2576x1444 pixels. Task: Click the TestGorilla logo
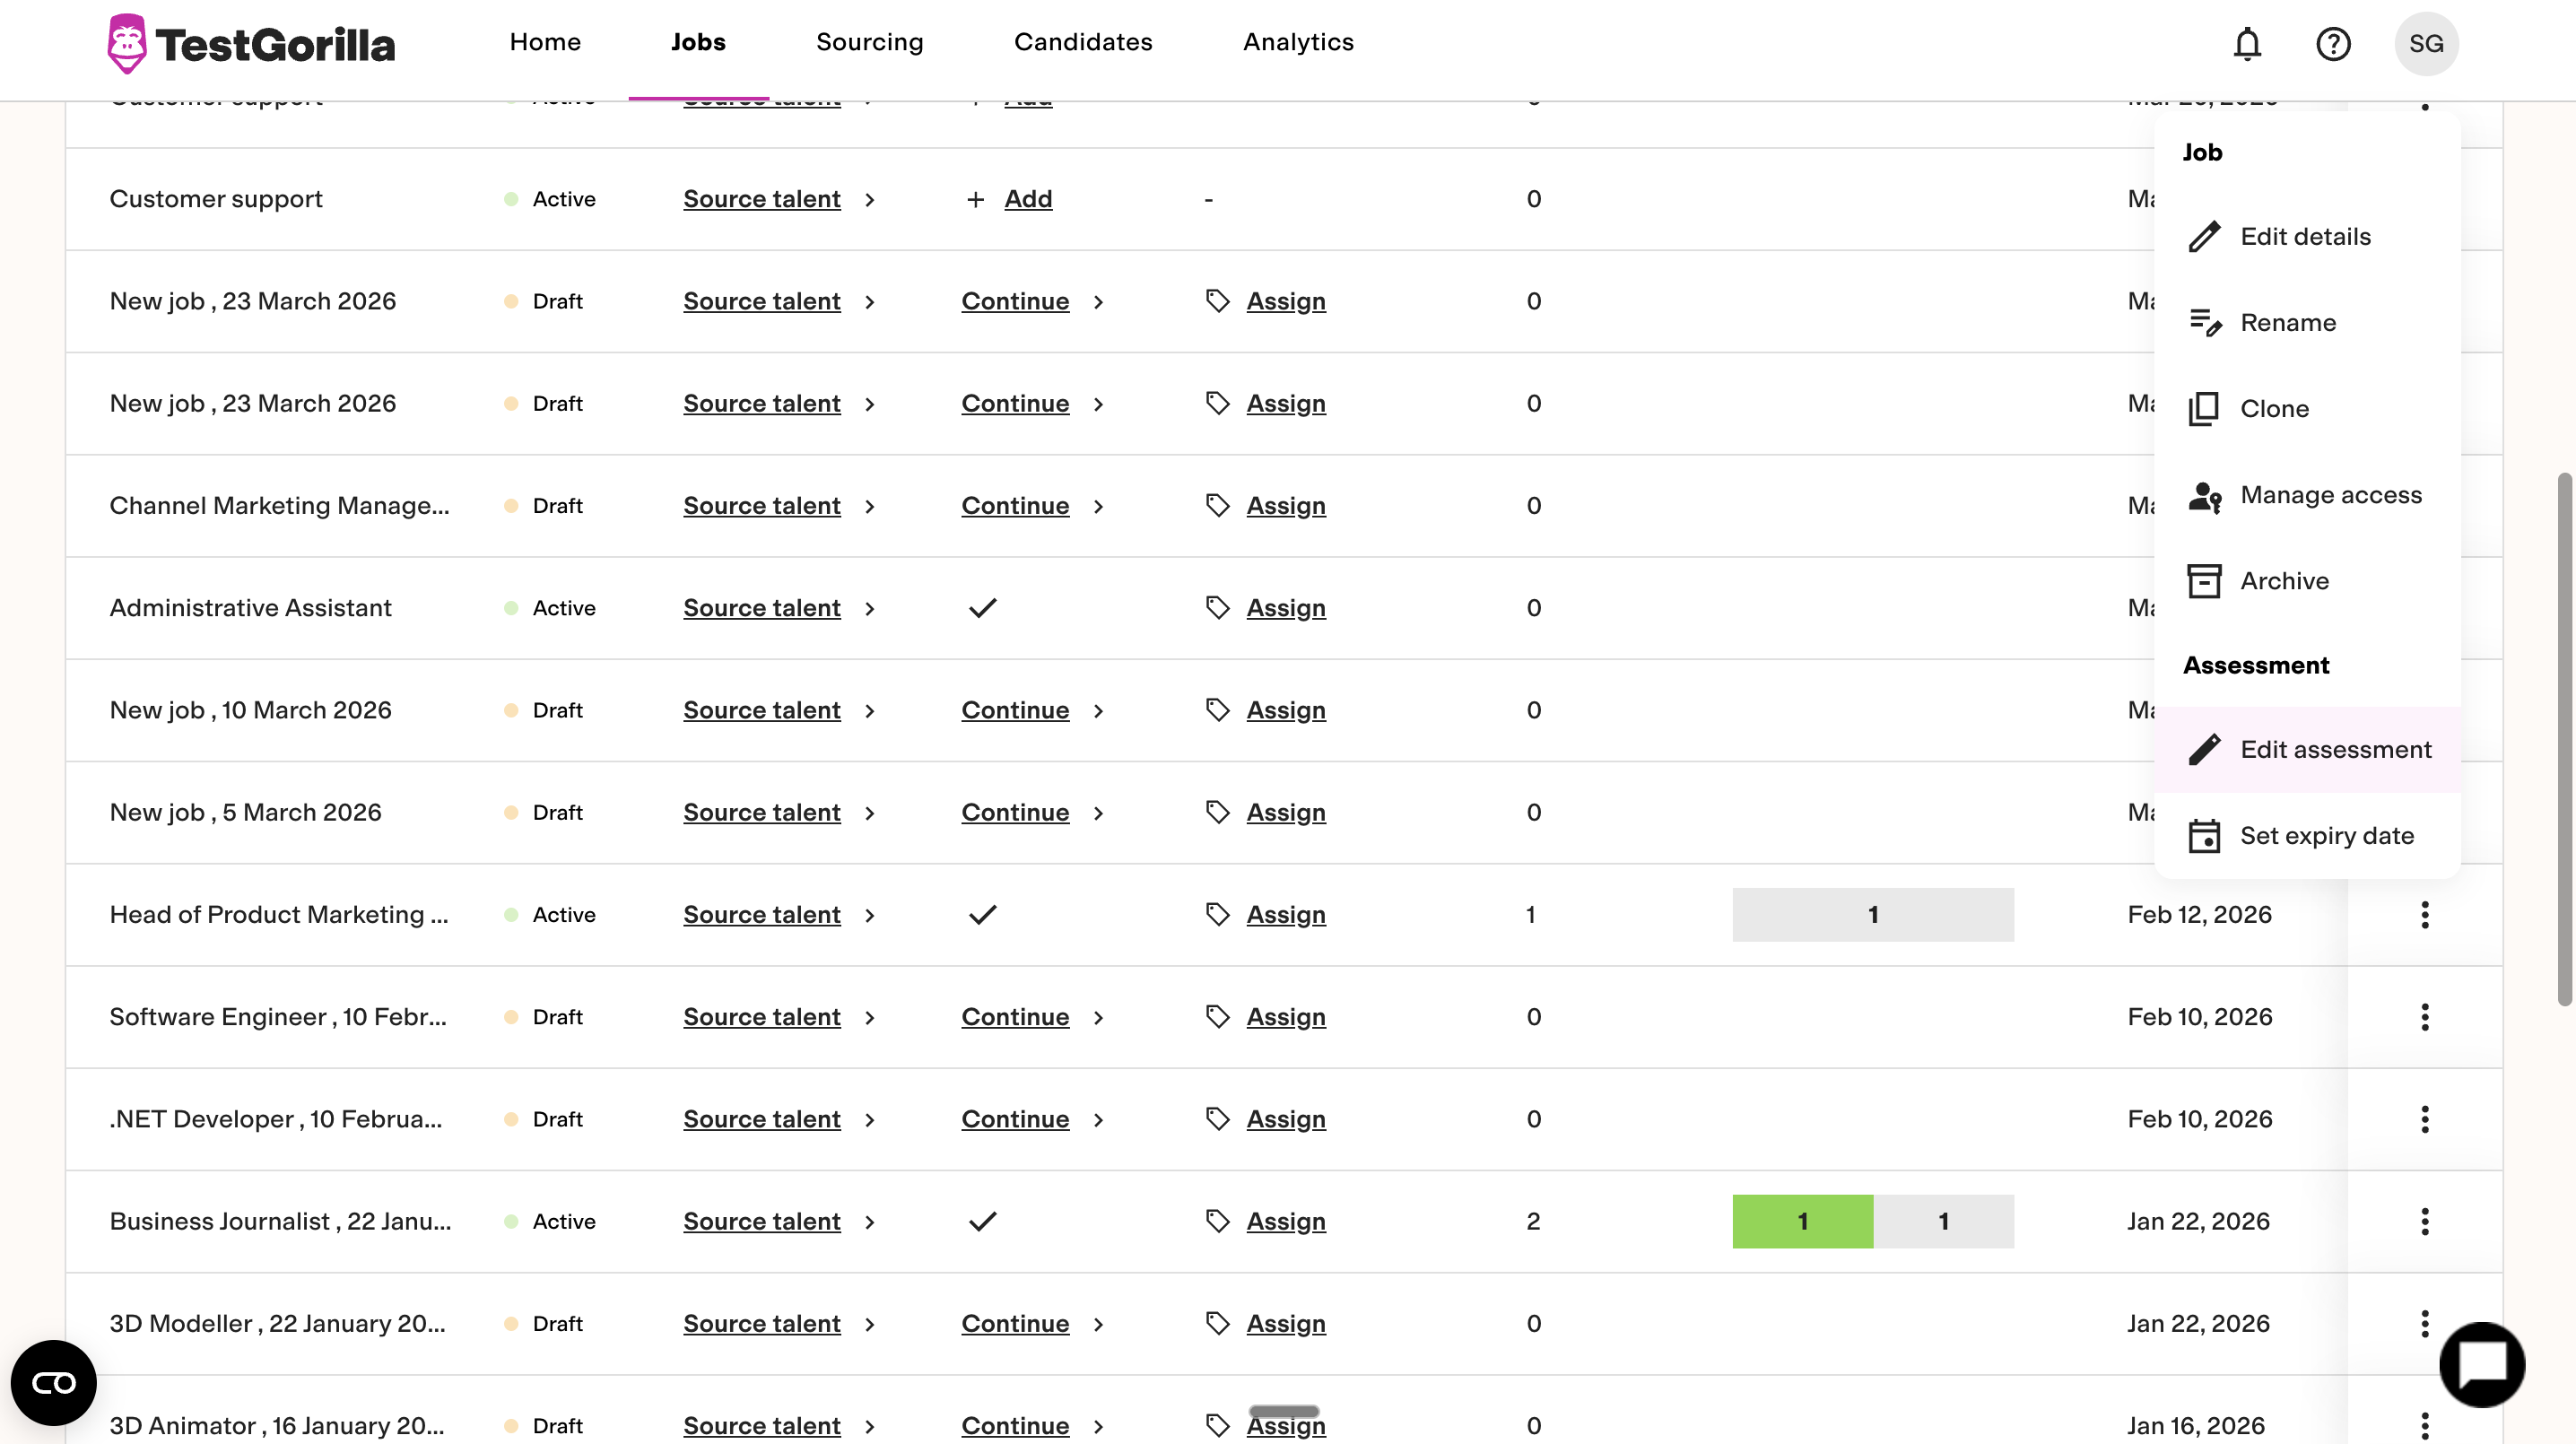tap(251, 43)
